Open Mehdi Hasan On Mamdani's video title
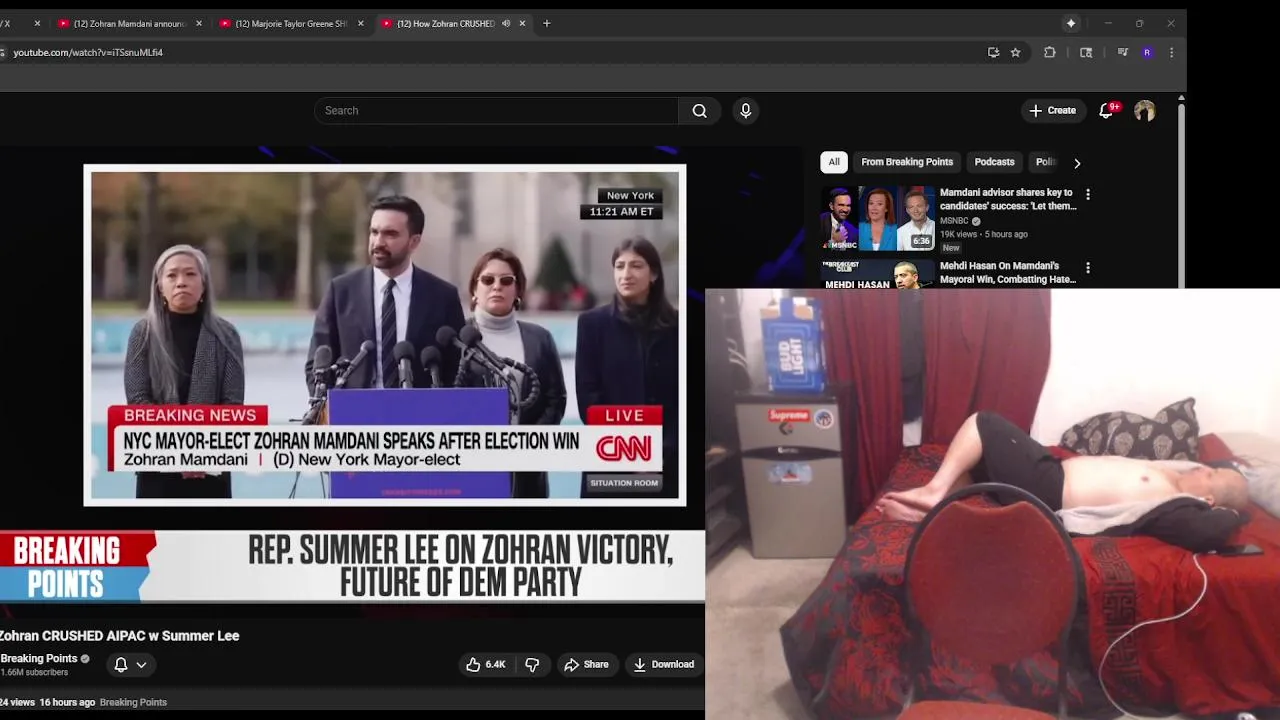This screenshot has height=720, width=1280. [1008, 273]
